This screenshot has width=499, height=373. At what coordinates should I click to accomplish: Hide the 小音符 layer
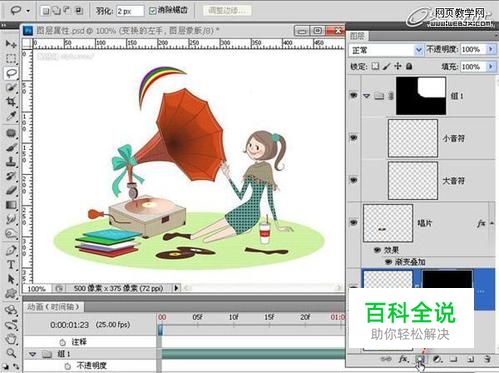point(353,138)
